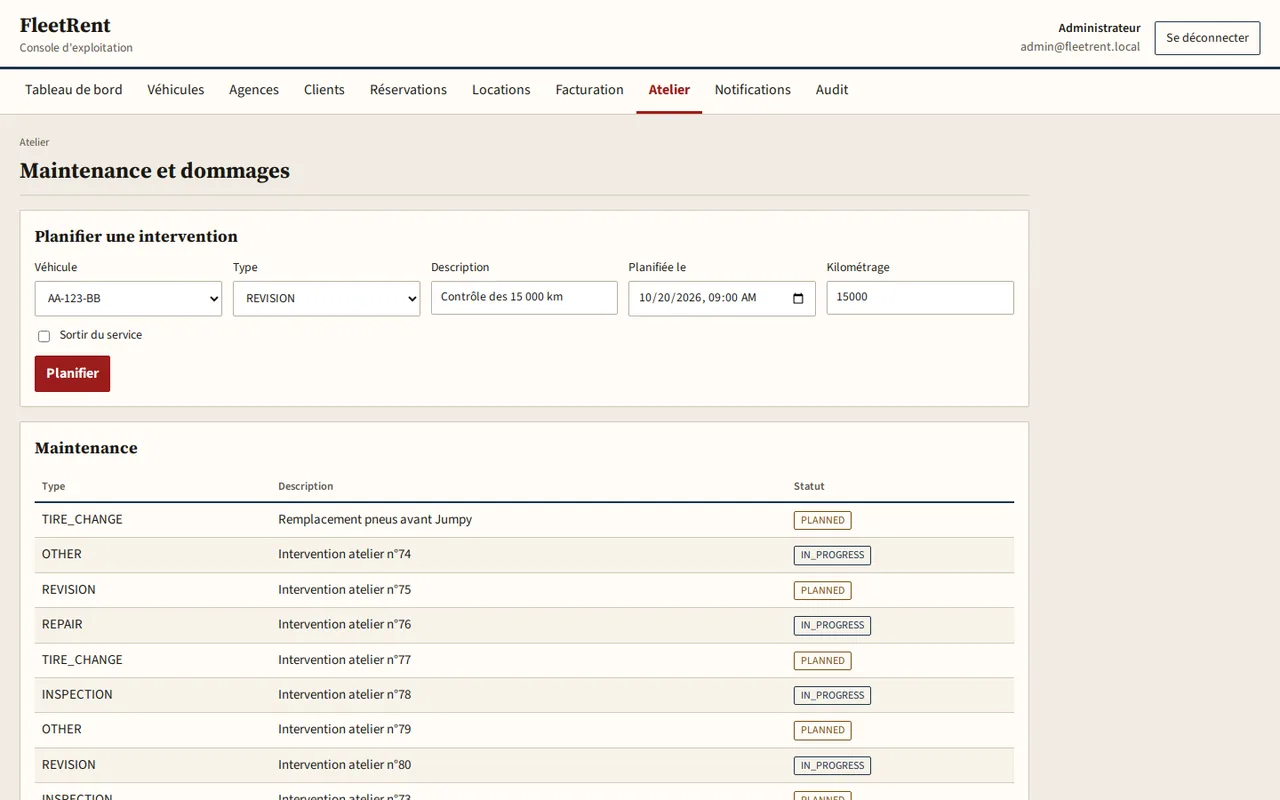Click the PLANNED badge for Intervention n°75
Viewport: 1280px width, 800px height.
coord(823,590)
